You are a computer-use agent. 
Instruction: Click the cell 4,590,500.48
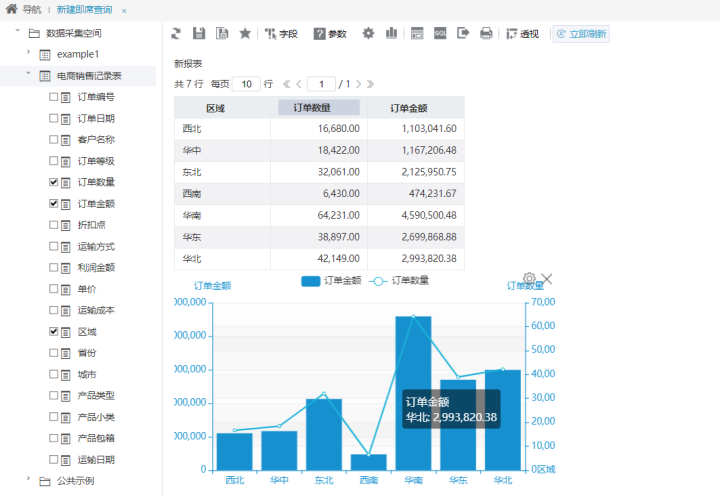pos(416,215)
